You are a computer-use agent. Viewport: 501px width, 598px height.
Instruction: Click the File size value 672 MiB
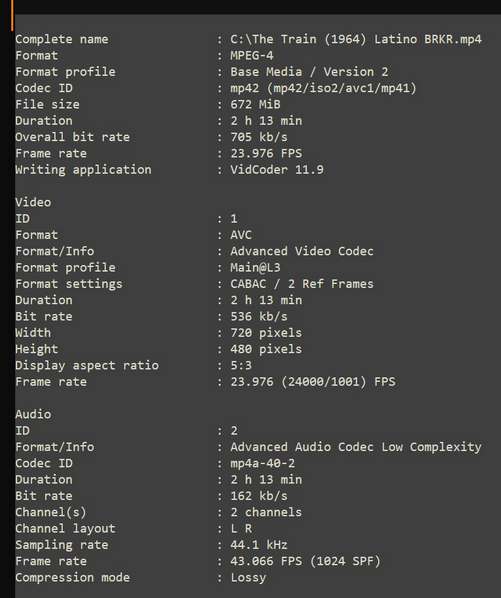[x=255, y=104]
